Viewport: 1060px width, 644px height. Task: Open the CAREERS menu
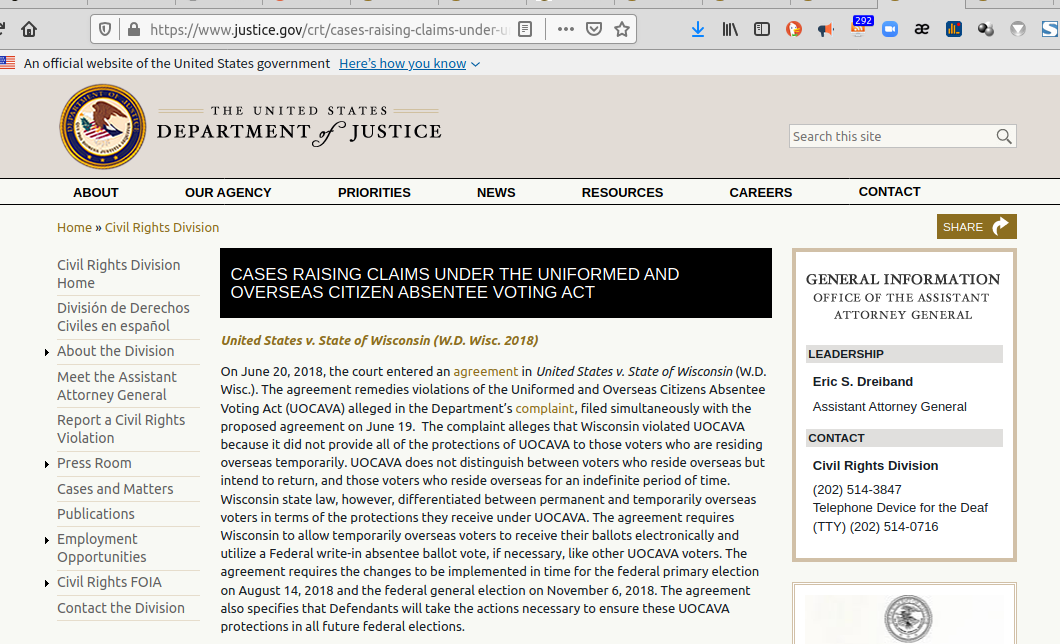[761, 193]
